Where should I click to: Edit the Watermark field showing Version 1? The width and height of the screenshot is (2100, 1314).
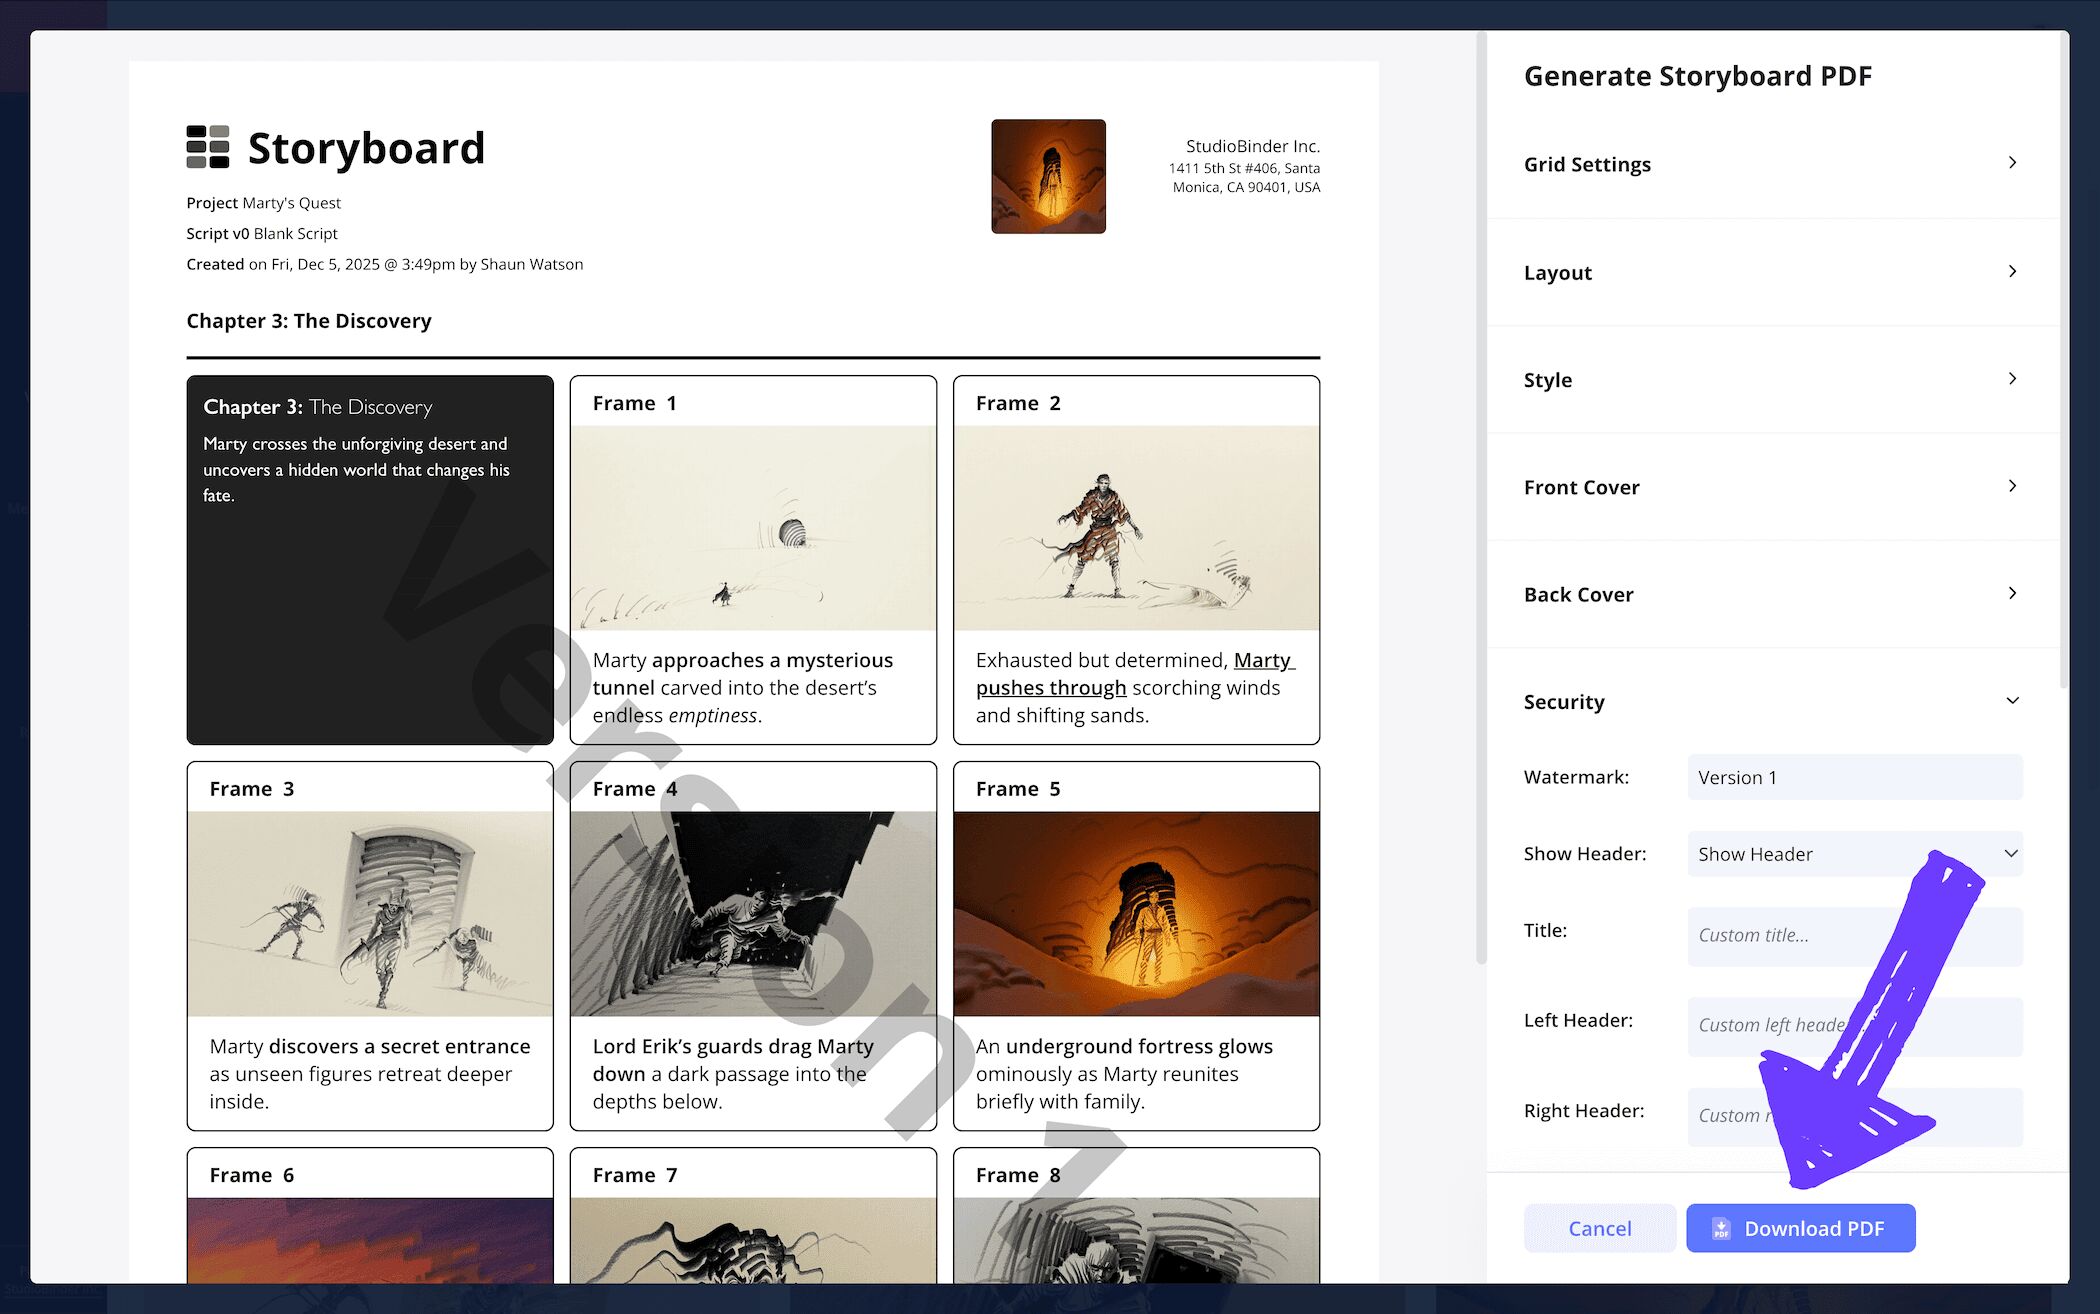point(1854,777)
